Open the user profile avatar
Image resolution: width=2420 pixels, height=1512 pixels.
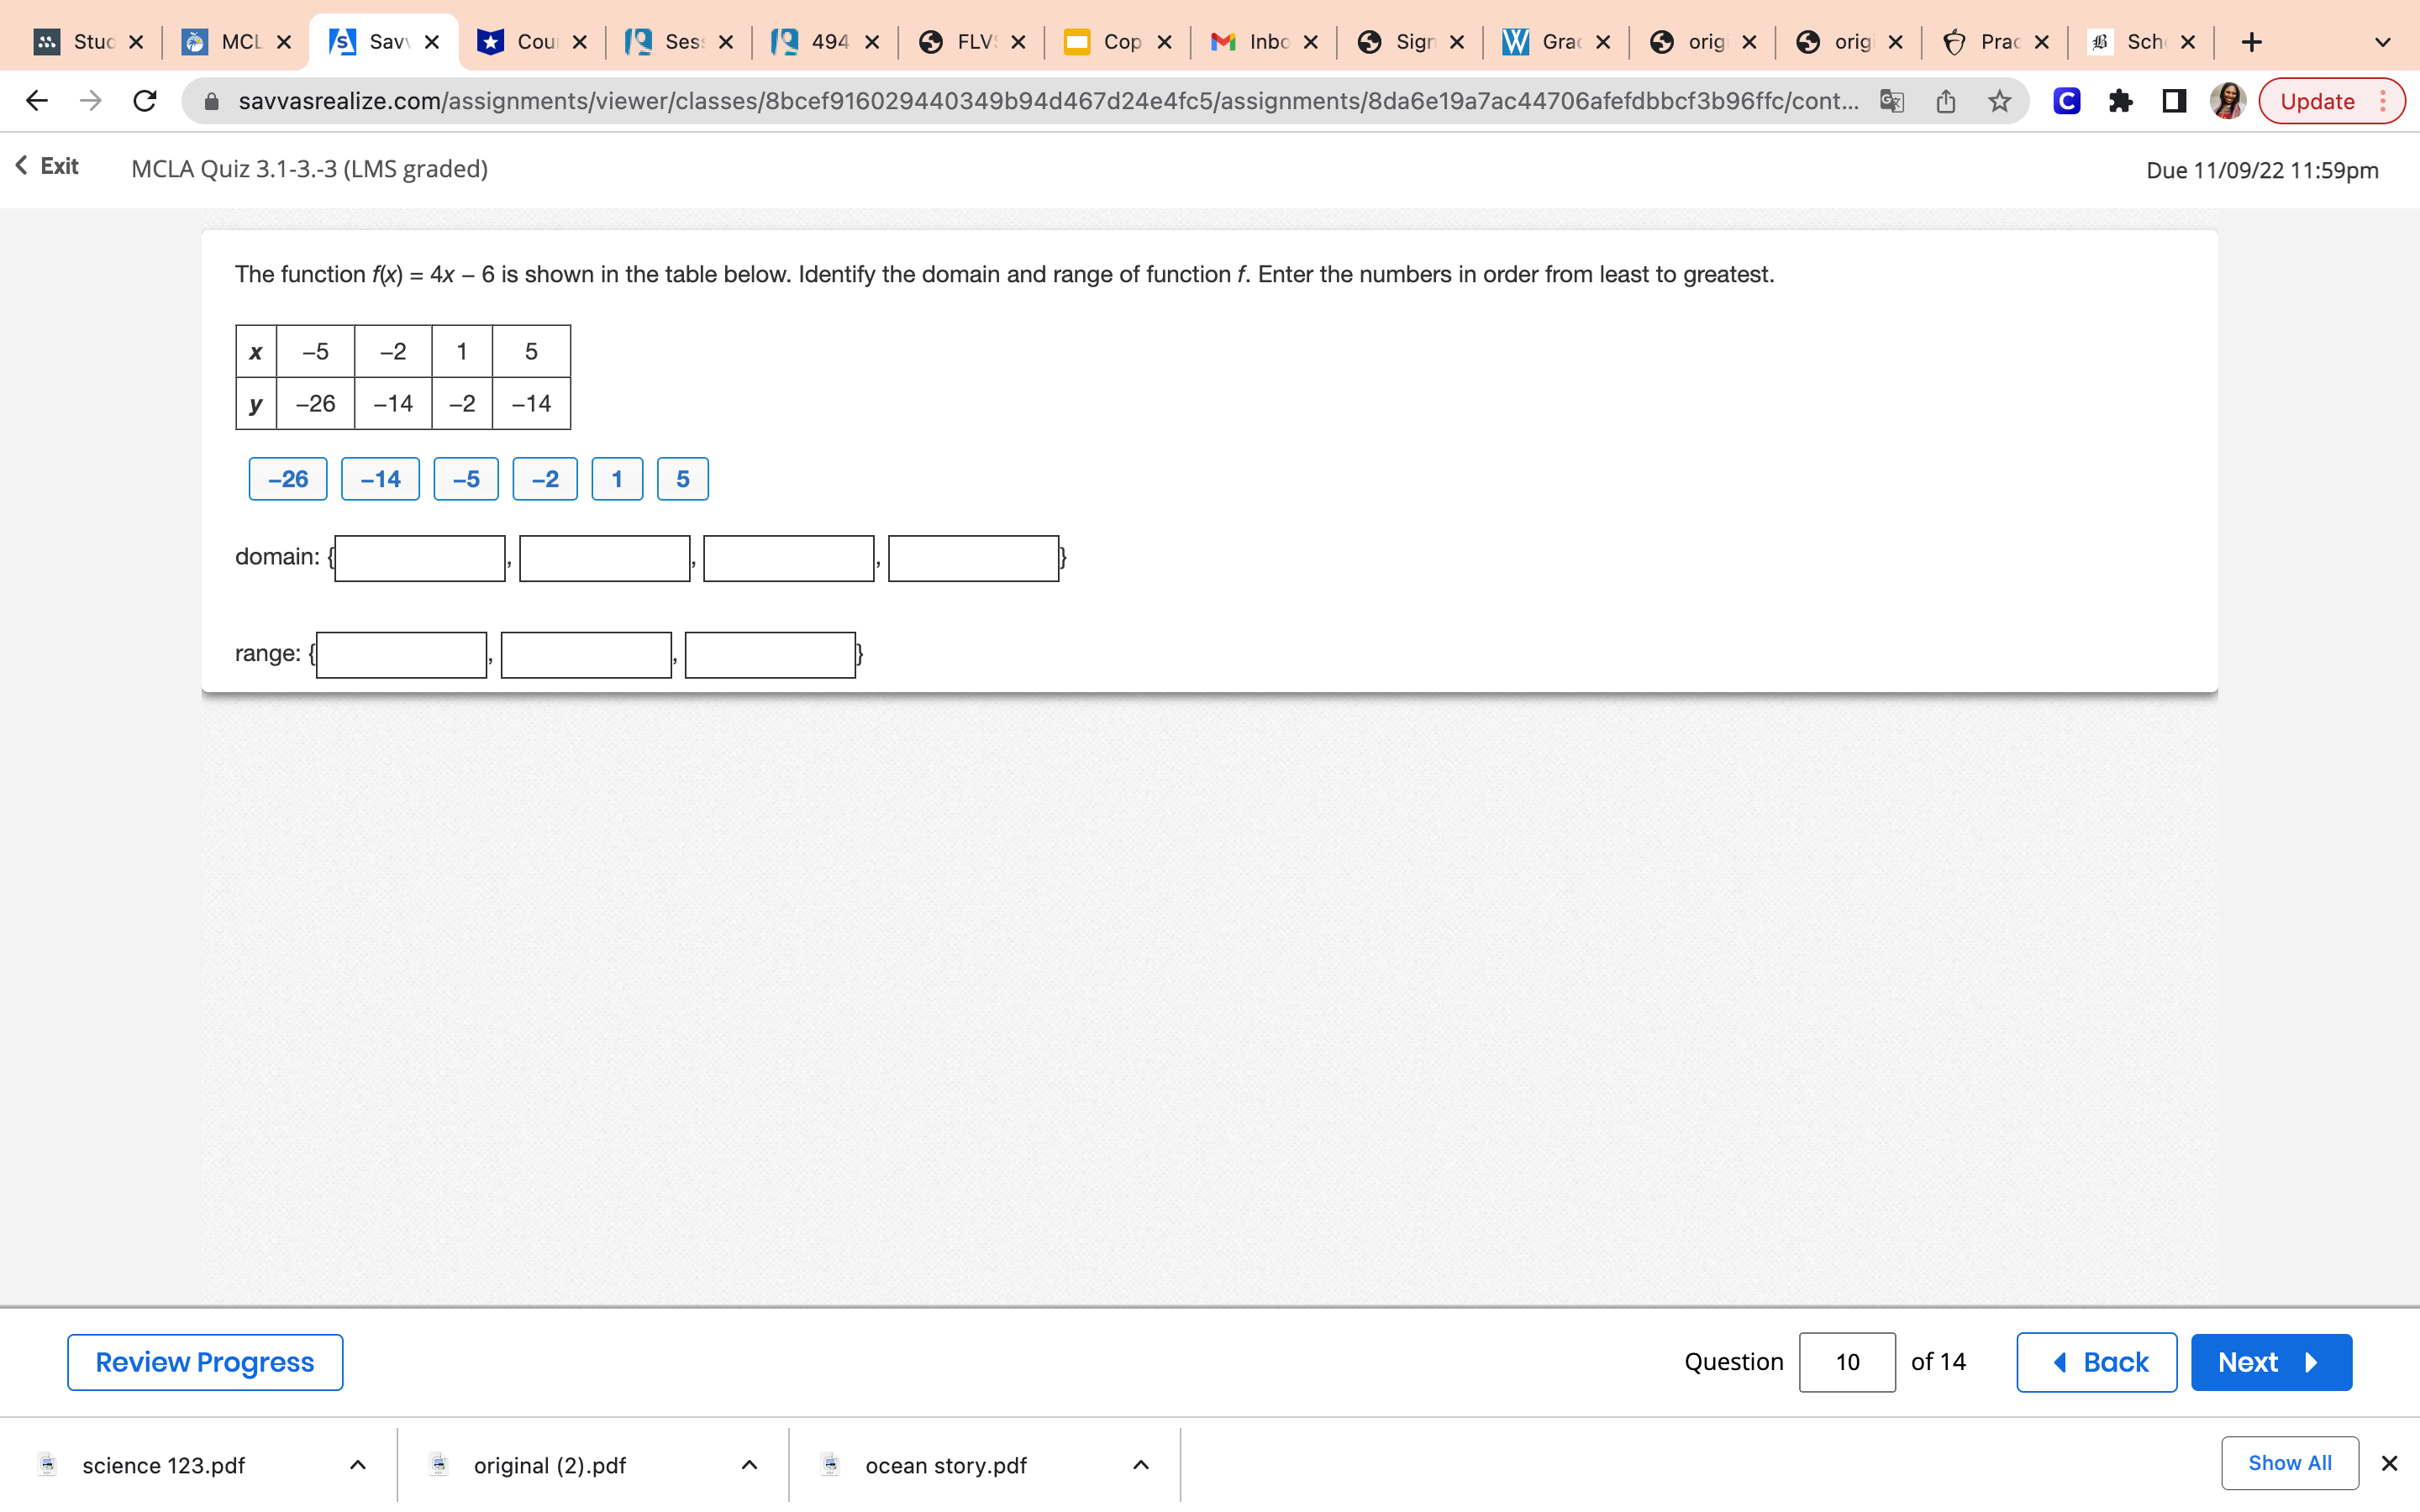tap(2227, 101)
